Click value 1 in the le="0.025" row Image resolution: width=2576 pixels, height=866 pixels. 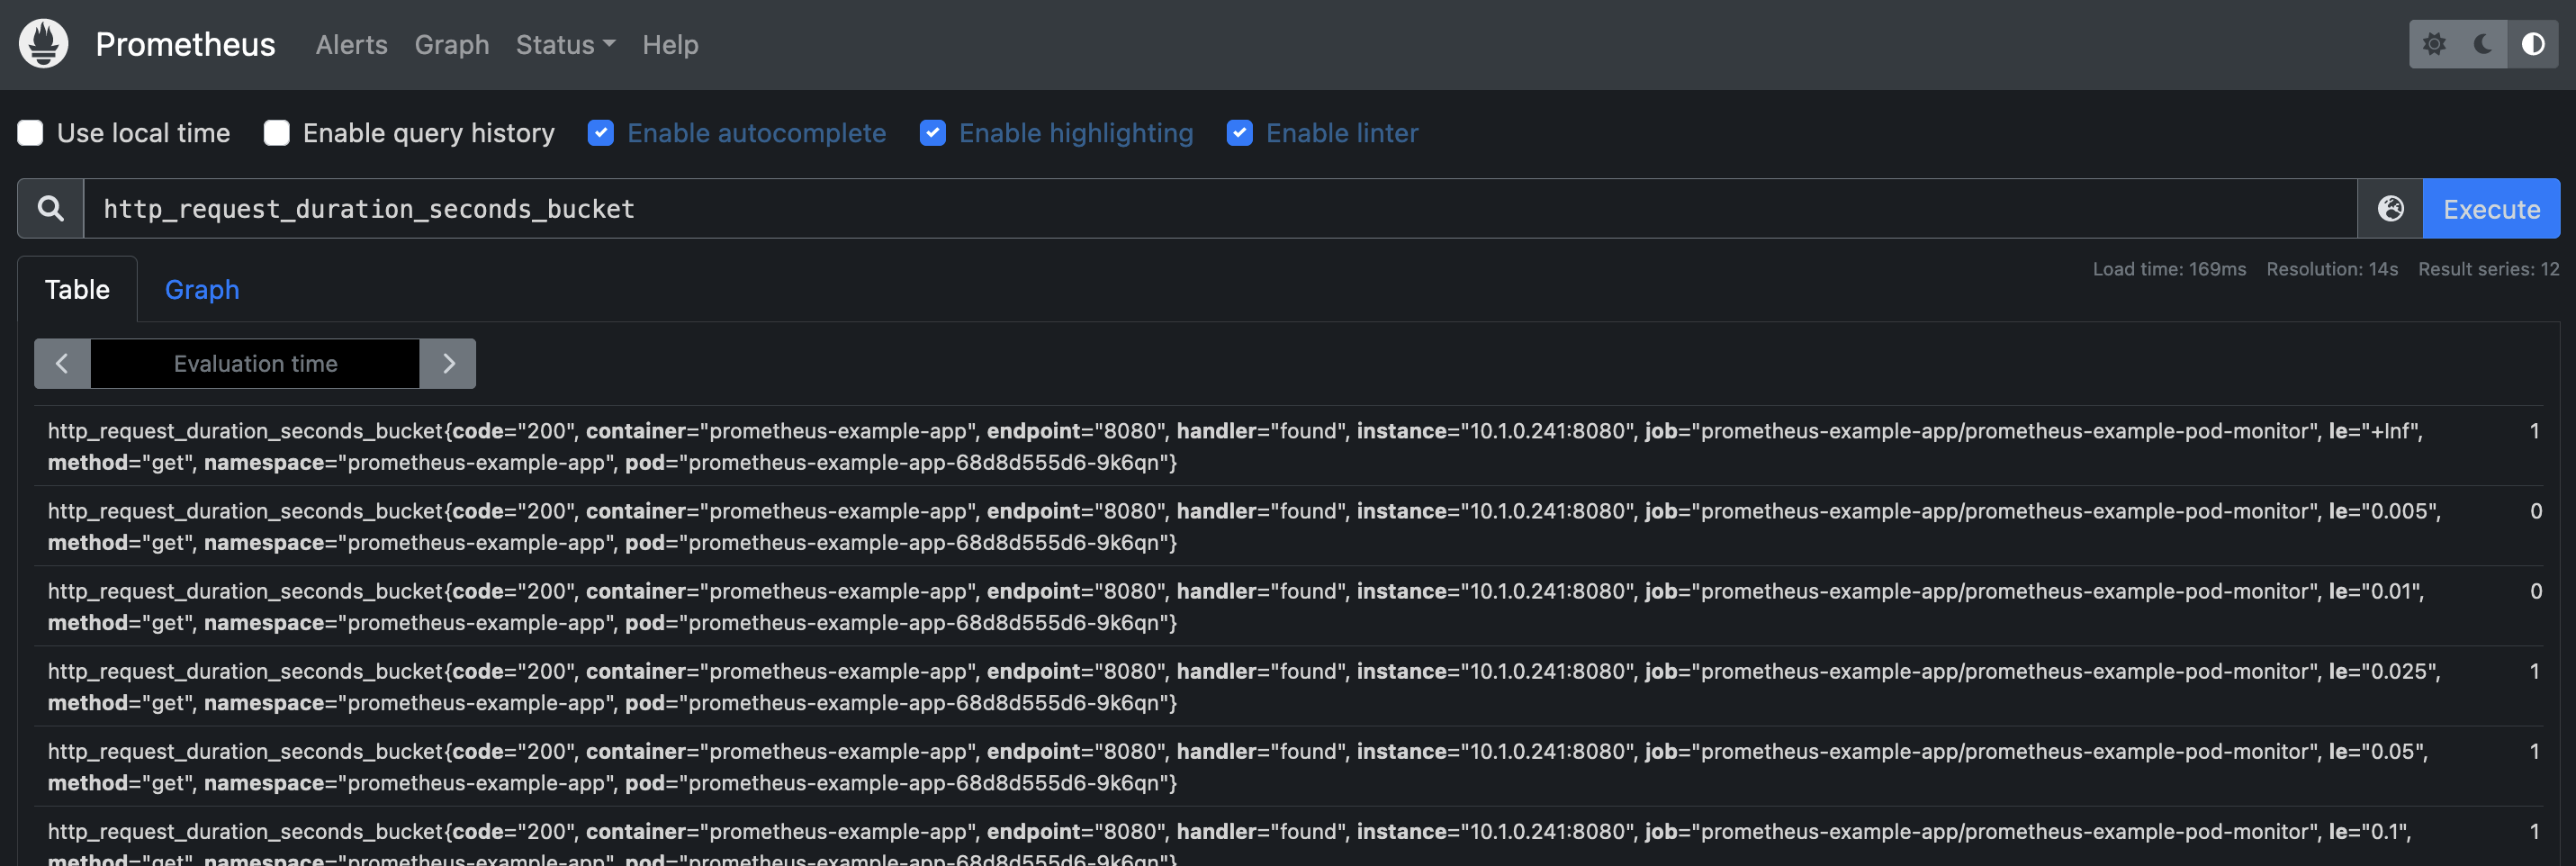click(x=2534, y=671)
